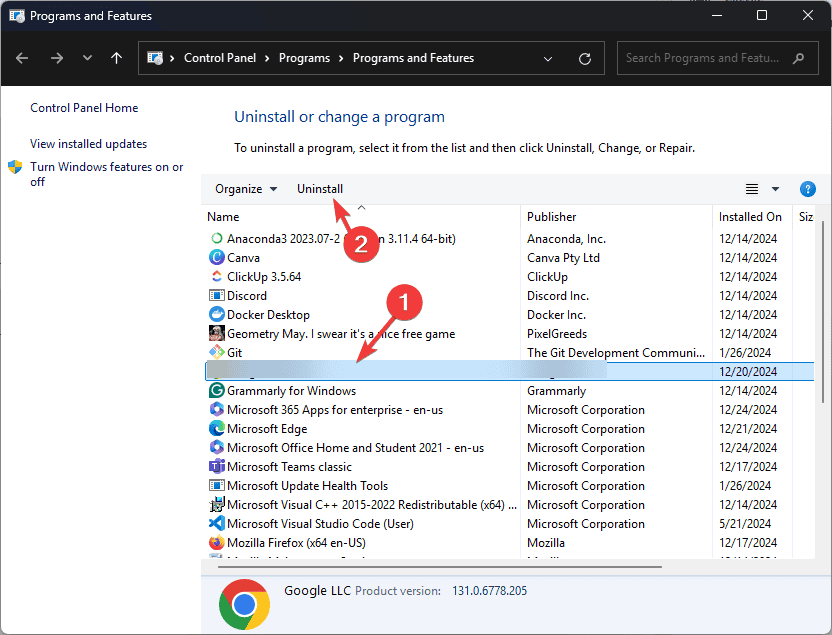Viewport: 832px width, 635px height.
Task: Click 'Mozilla' publisher cell for Firefox
Action: coord(545,543)
